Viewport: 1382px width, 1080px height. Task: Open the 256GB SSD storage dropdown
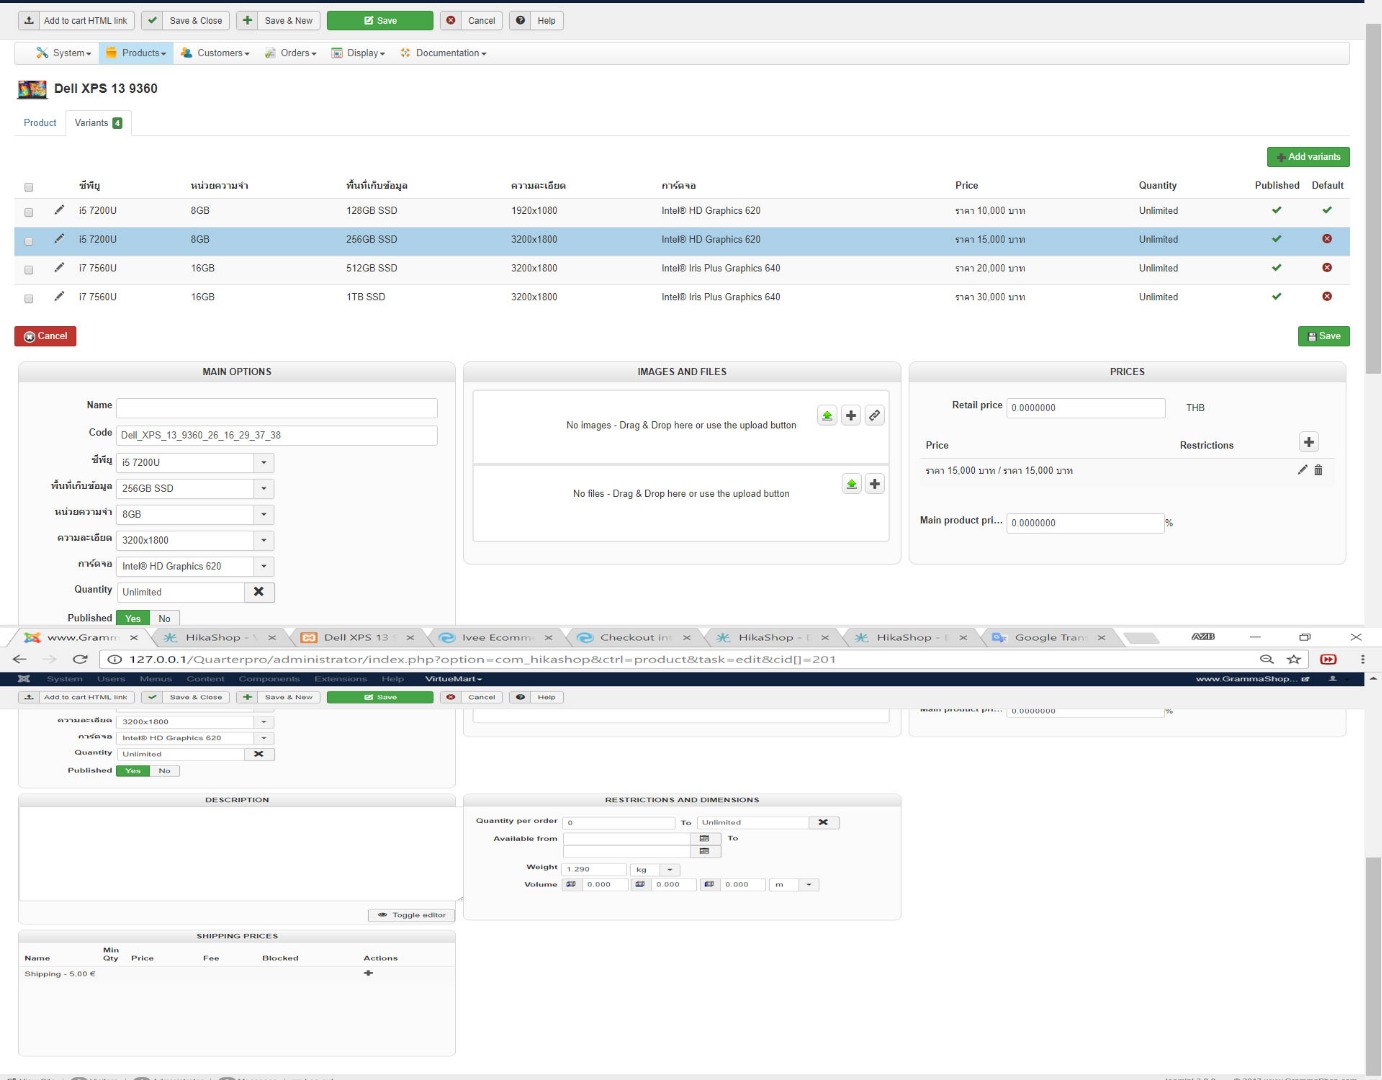pyautogui.click(x=264, y=489)
